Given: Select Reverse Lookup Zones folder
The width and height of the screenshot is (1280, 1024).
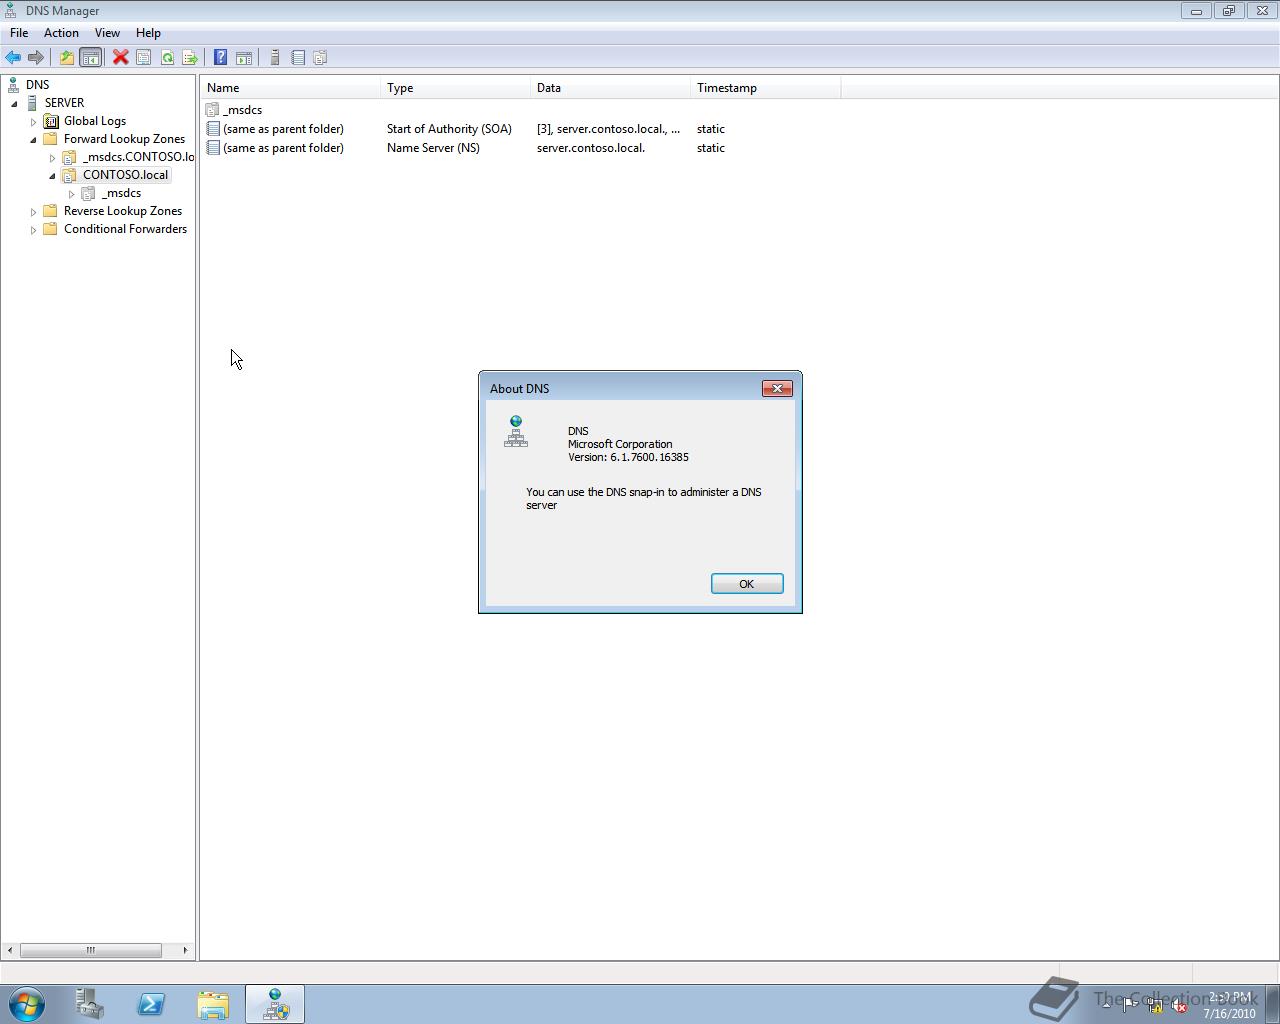Looking at the screenshot, I should click(123, 211).
